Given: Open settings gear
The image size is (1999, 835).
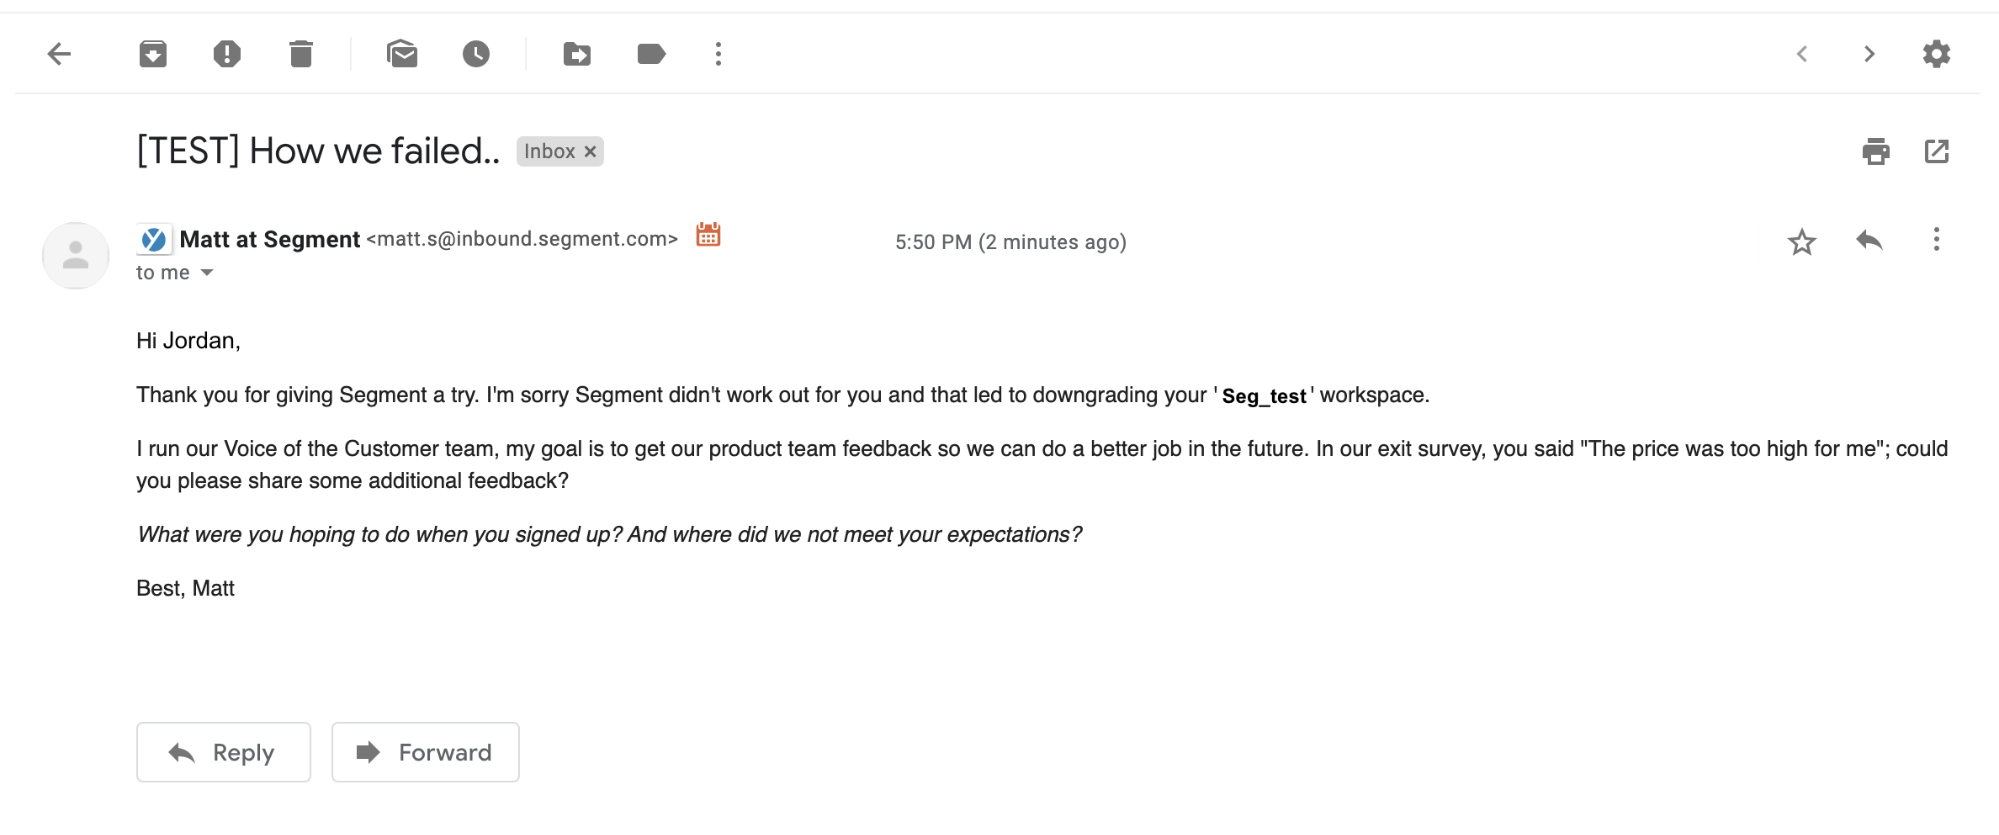Looking at the screenshot, I should click(x=1937, y=54).
